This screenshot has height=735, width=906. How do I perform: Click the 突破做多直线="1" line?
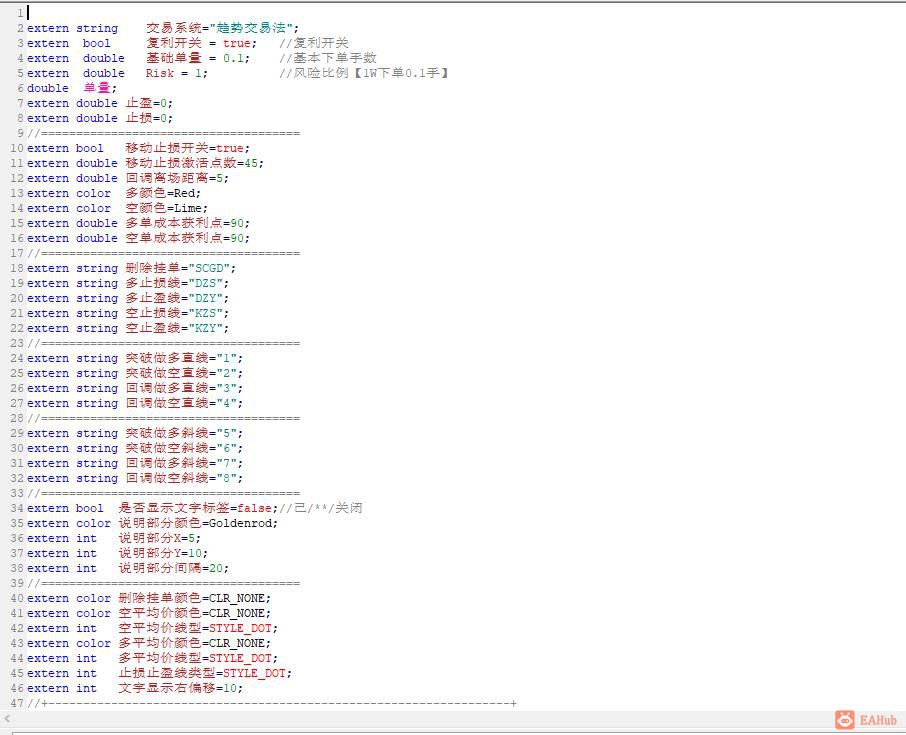coord(135,358)
